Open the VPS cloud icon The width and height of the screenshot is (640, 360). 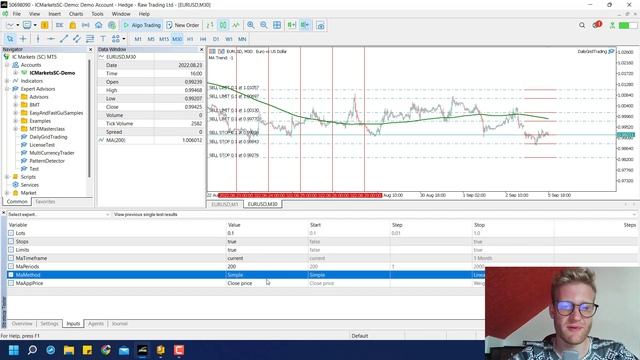[x=99, y=25]
